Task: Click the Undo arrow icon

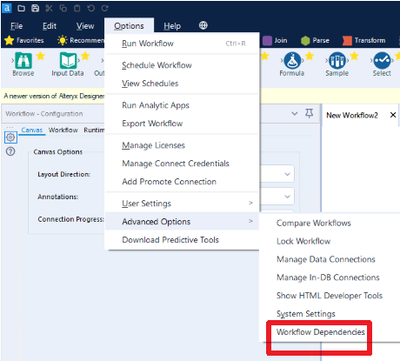Action: tap(91, 8)
